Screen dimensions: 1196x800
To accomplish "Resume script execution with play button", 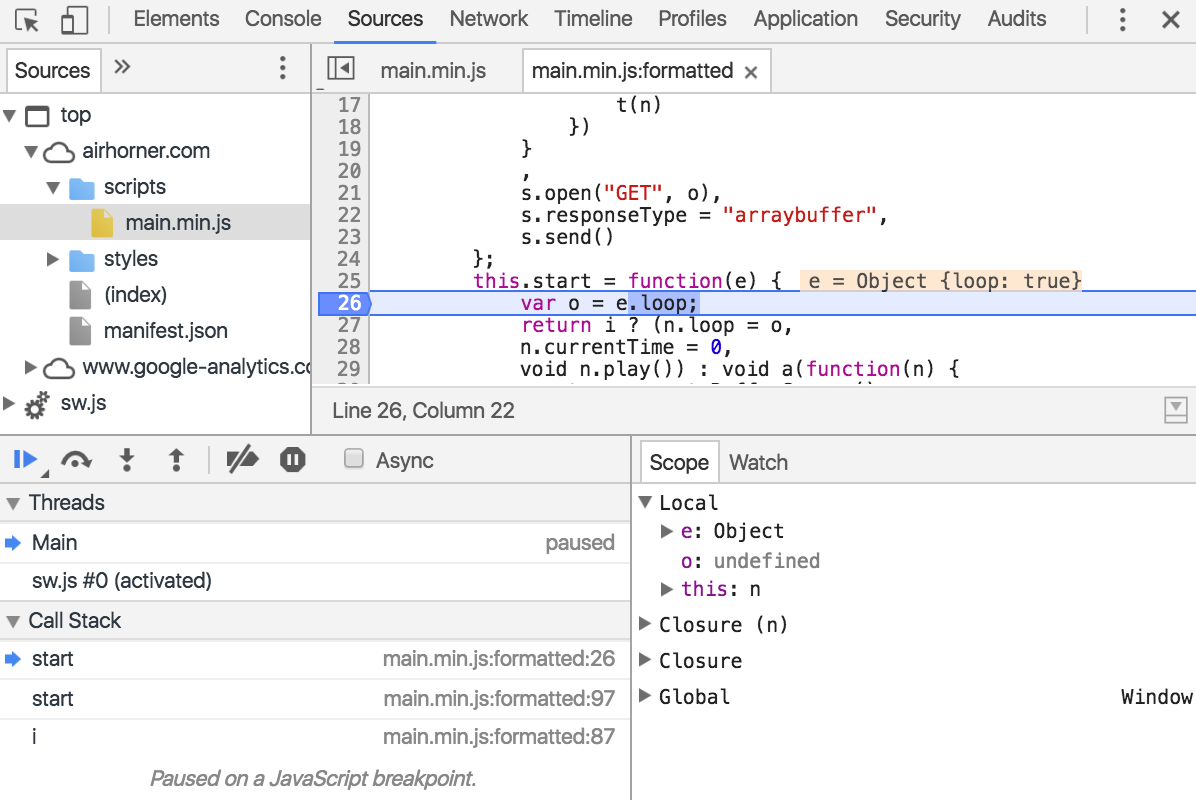I will (24, 460).
